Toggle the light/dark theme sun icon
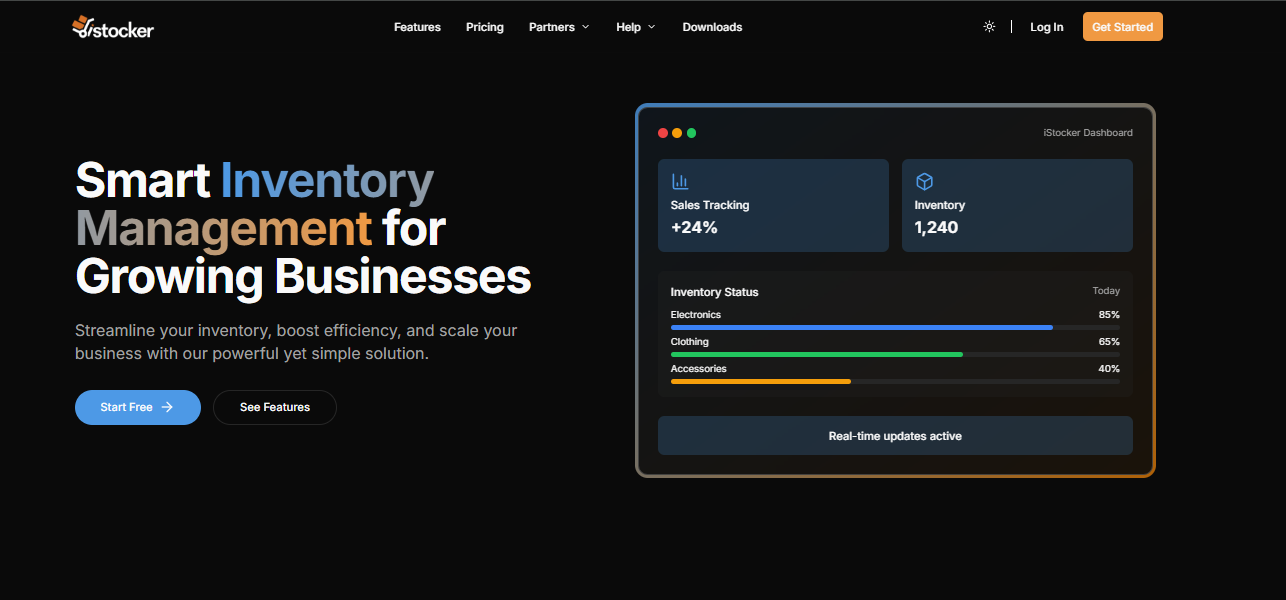The image size is (1286, 600). pyautogui.click(x=989, y=27)
